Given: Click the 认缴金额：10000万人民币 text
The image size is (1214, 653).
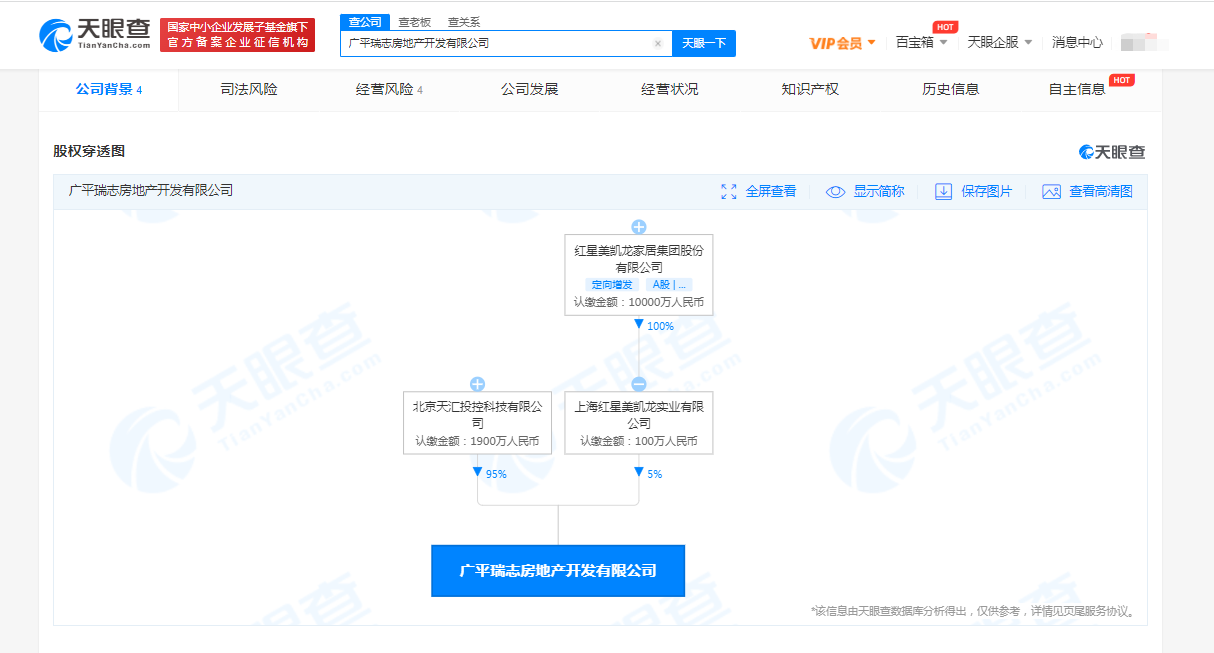Looking at the screenshot, I should [x=638, y=302].
